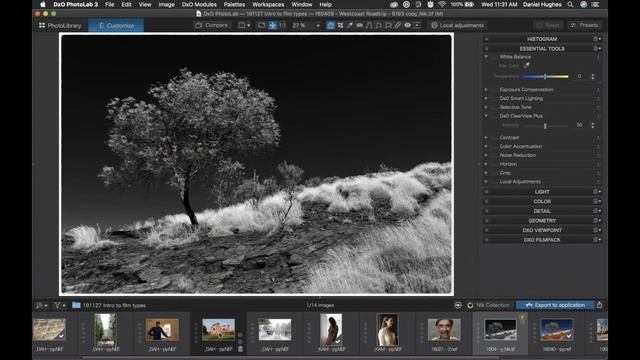Screen dimensions: 640x360
Task: Expand the DxO Smart Lighting section
Action: point(486,98)
